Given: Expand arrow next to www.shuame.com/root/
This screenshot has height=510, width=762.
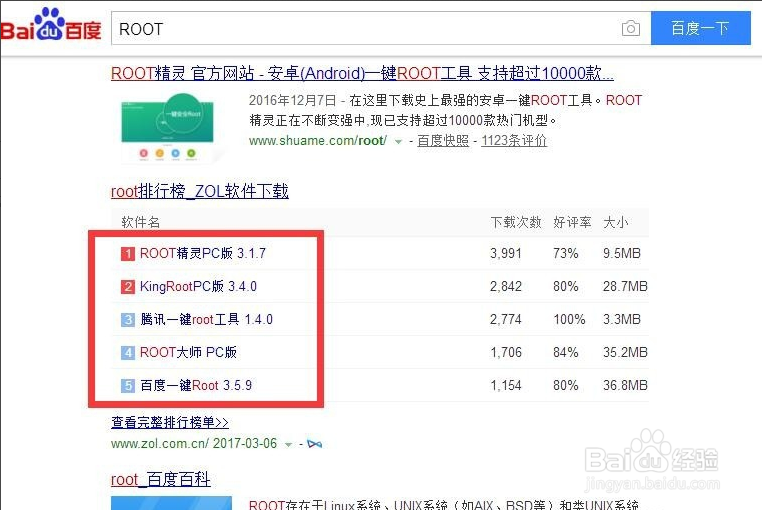Looking at the screenshot, I should pos(398,142).
